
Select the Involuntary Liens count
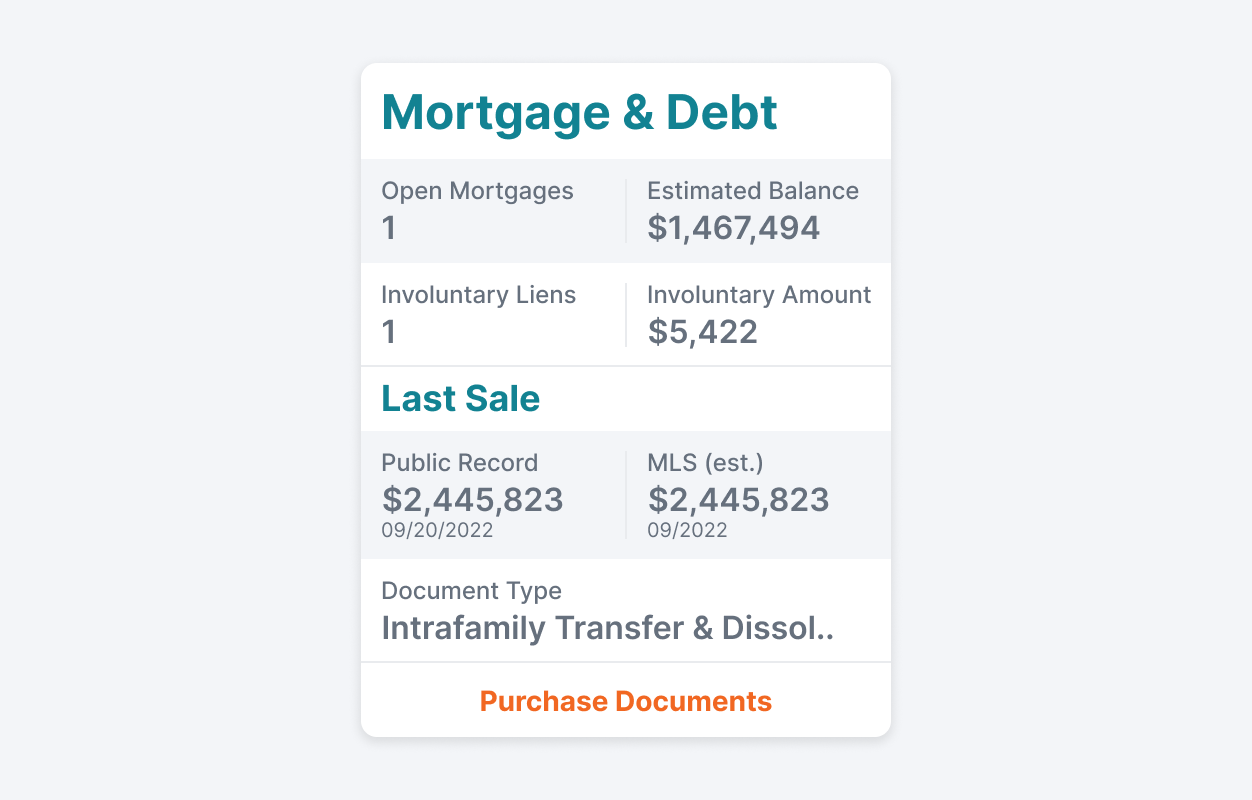[x=389, y=332]
